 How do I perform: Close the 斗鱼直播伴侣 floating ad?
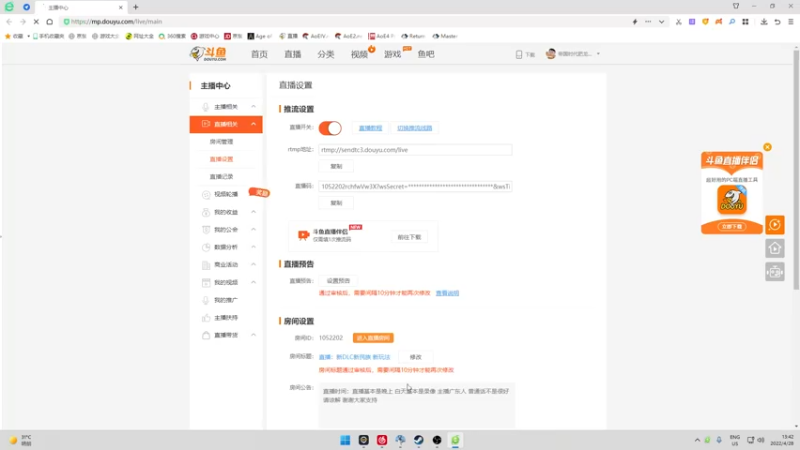767,147
